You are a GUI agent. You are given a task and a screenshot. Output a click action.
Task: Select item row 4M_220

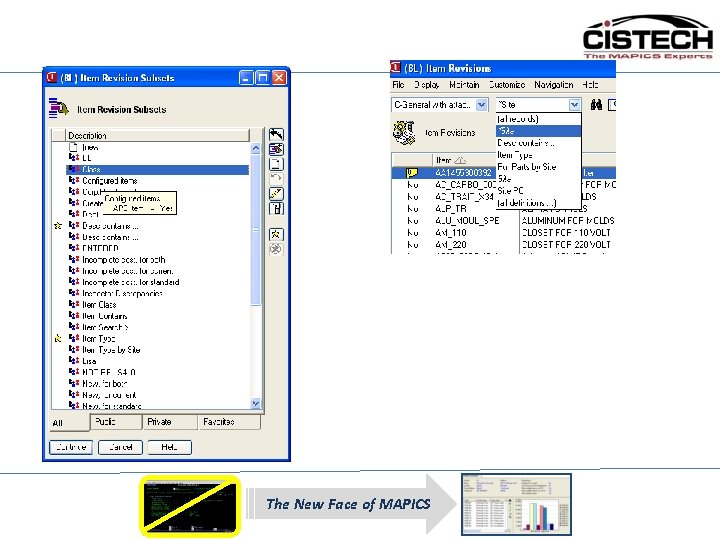coord(503,244)
